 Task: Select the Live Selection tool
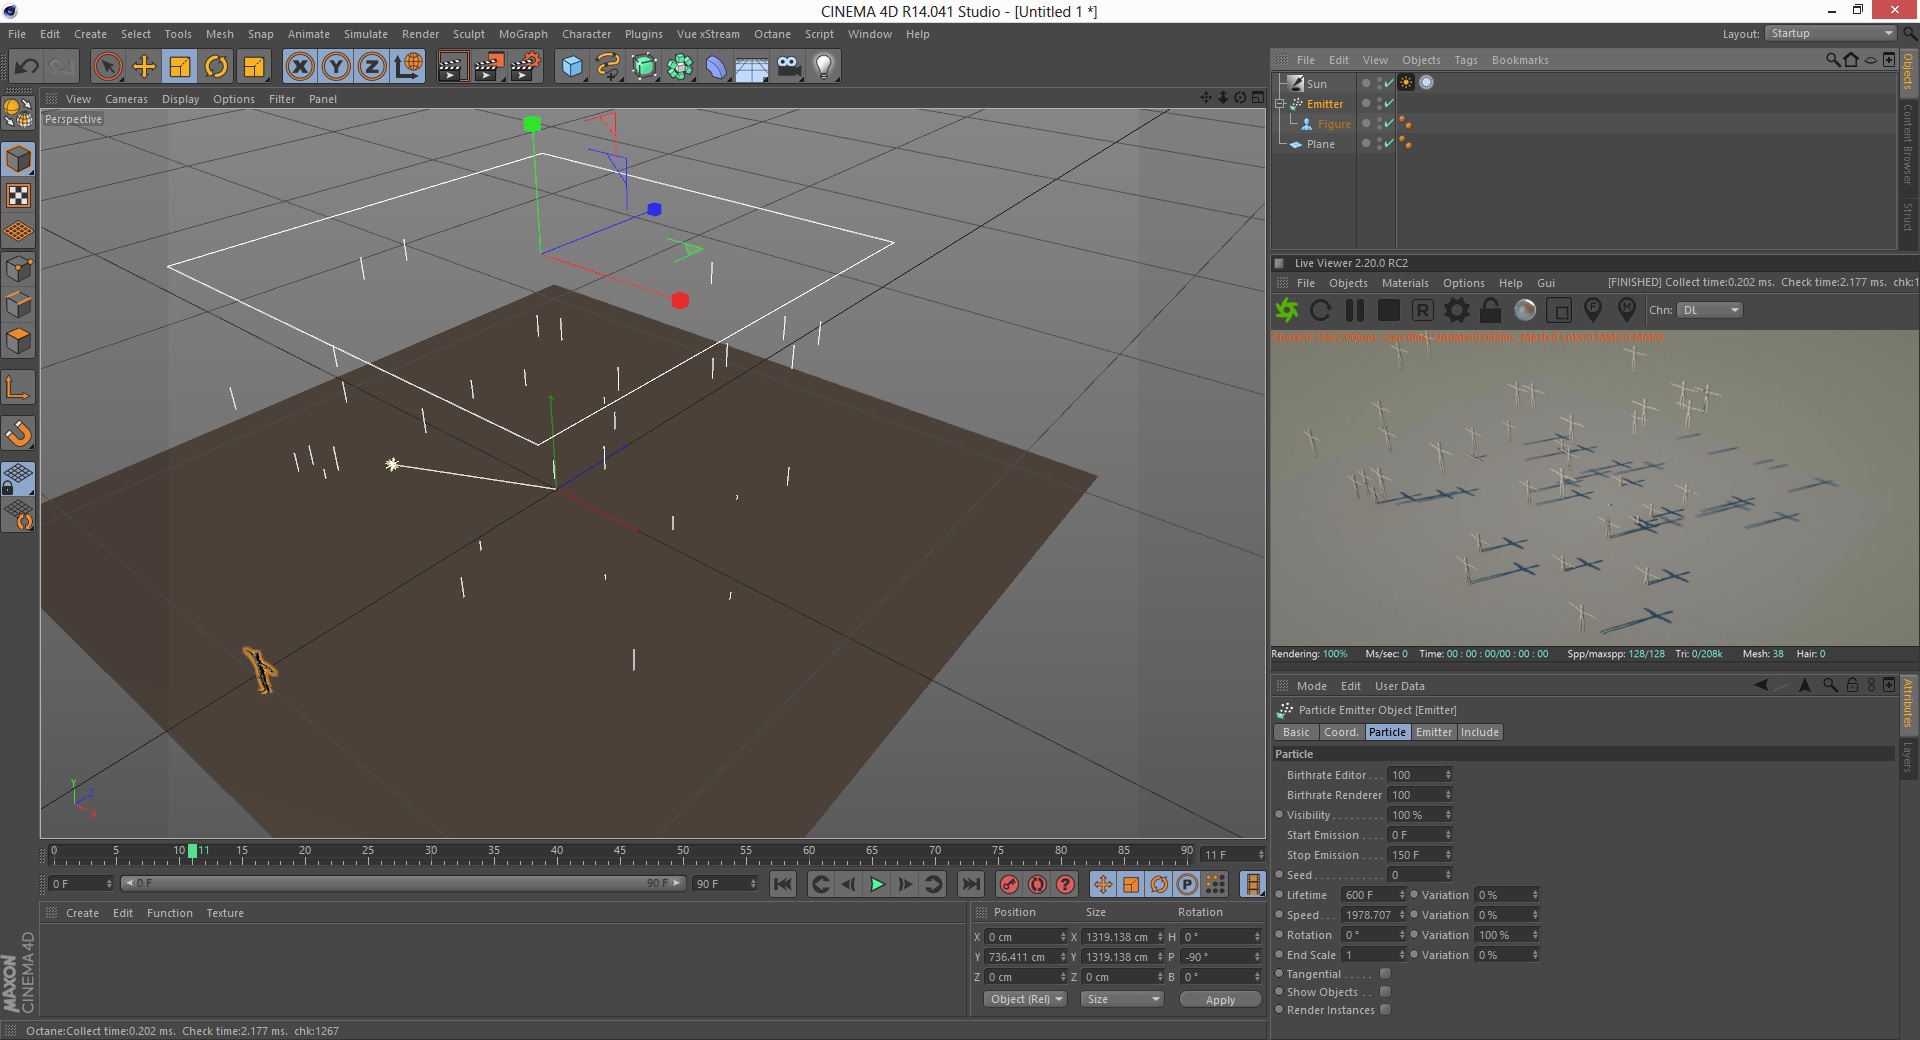[108, 67]
